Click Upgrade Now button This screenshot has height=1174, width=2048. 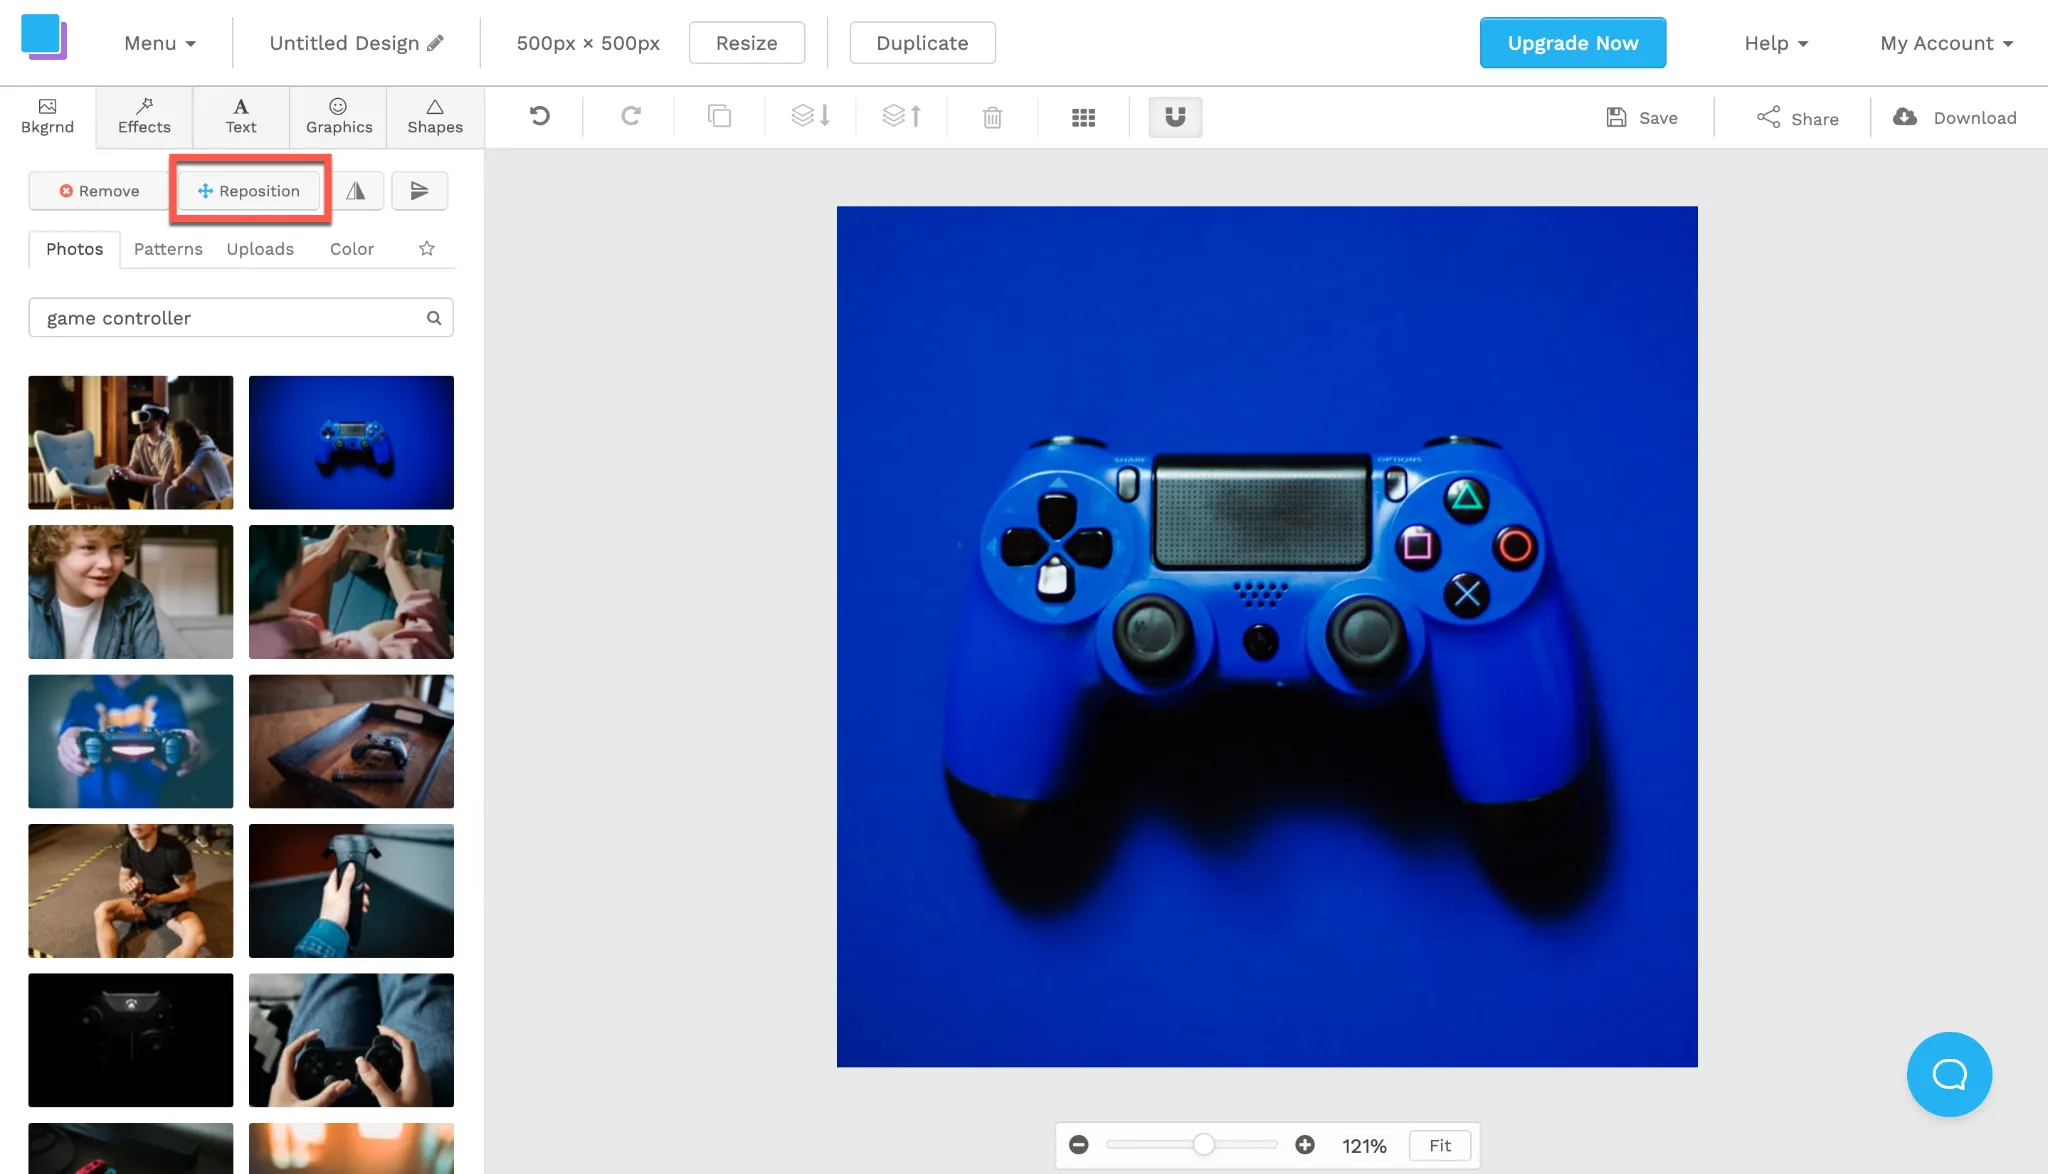pos(1573,43)
